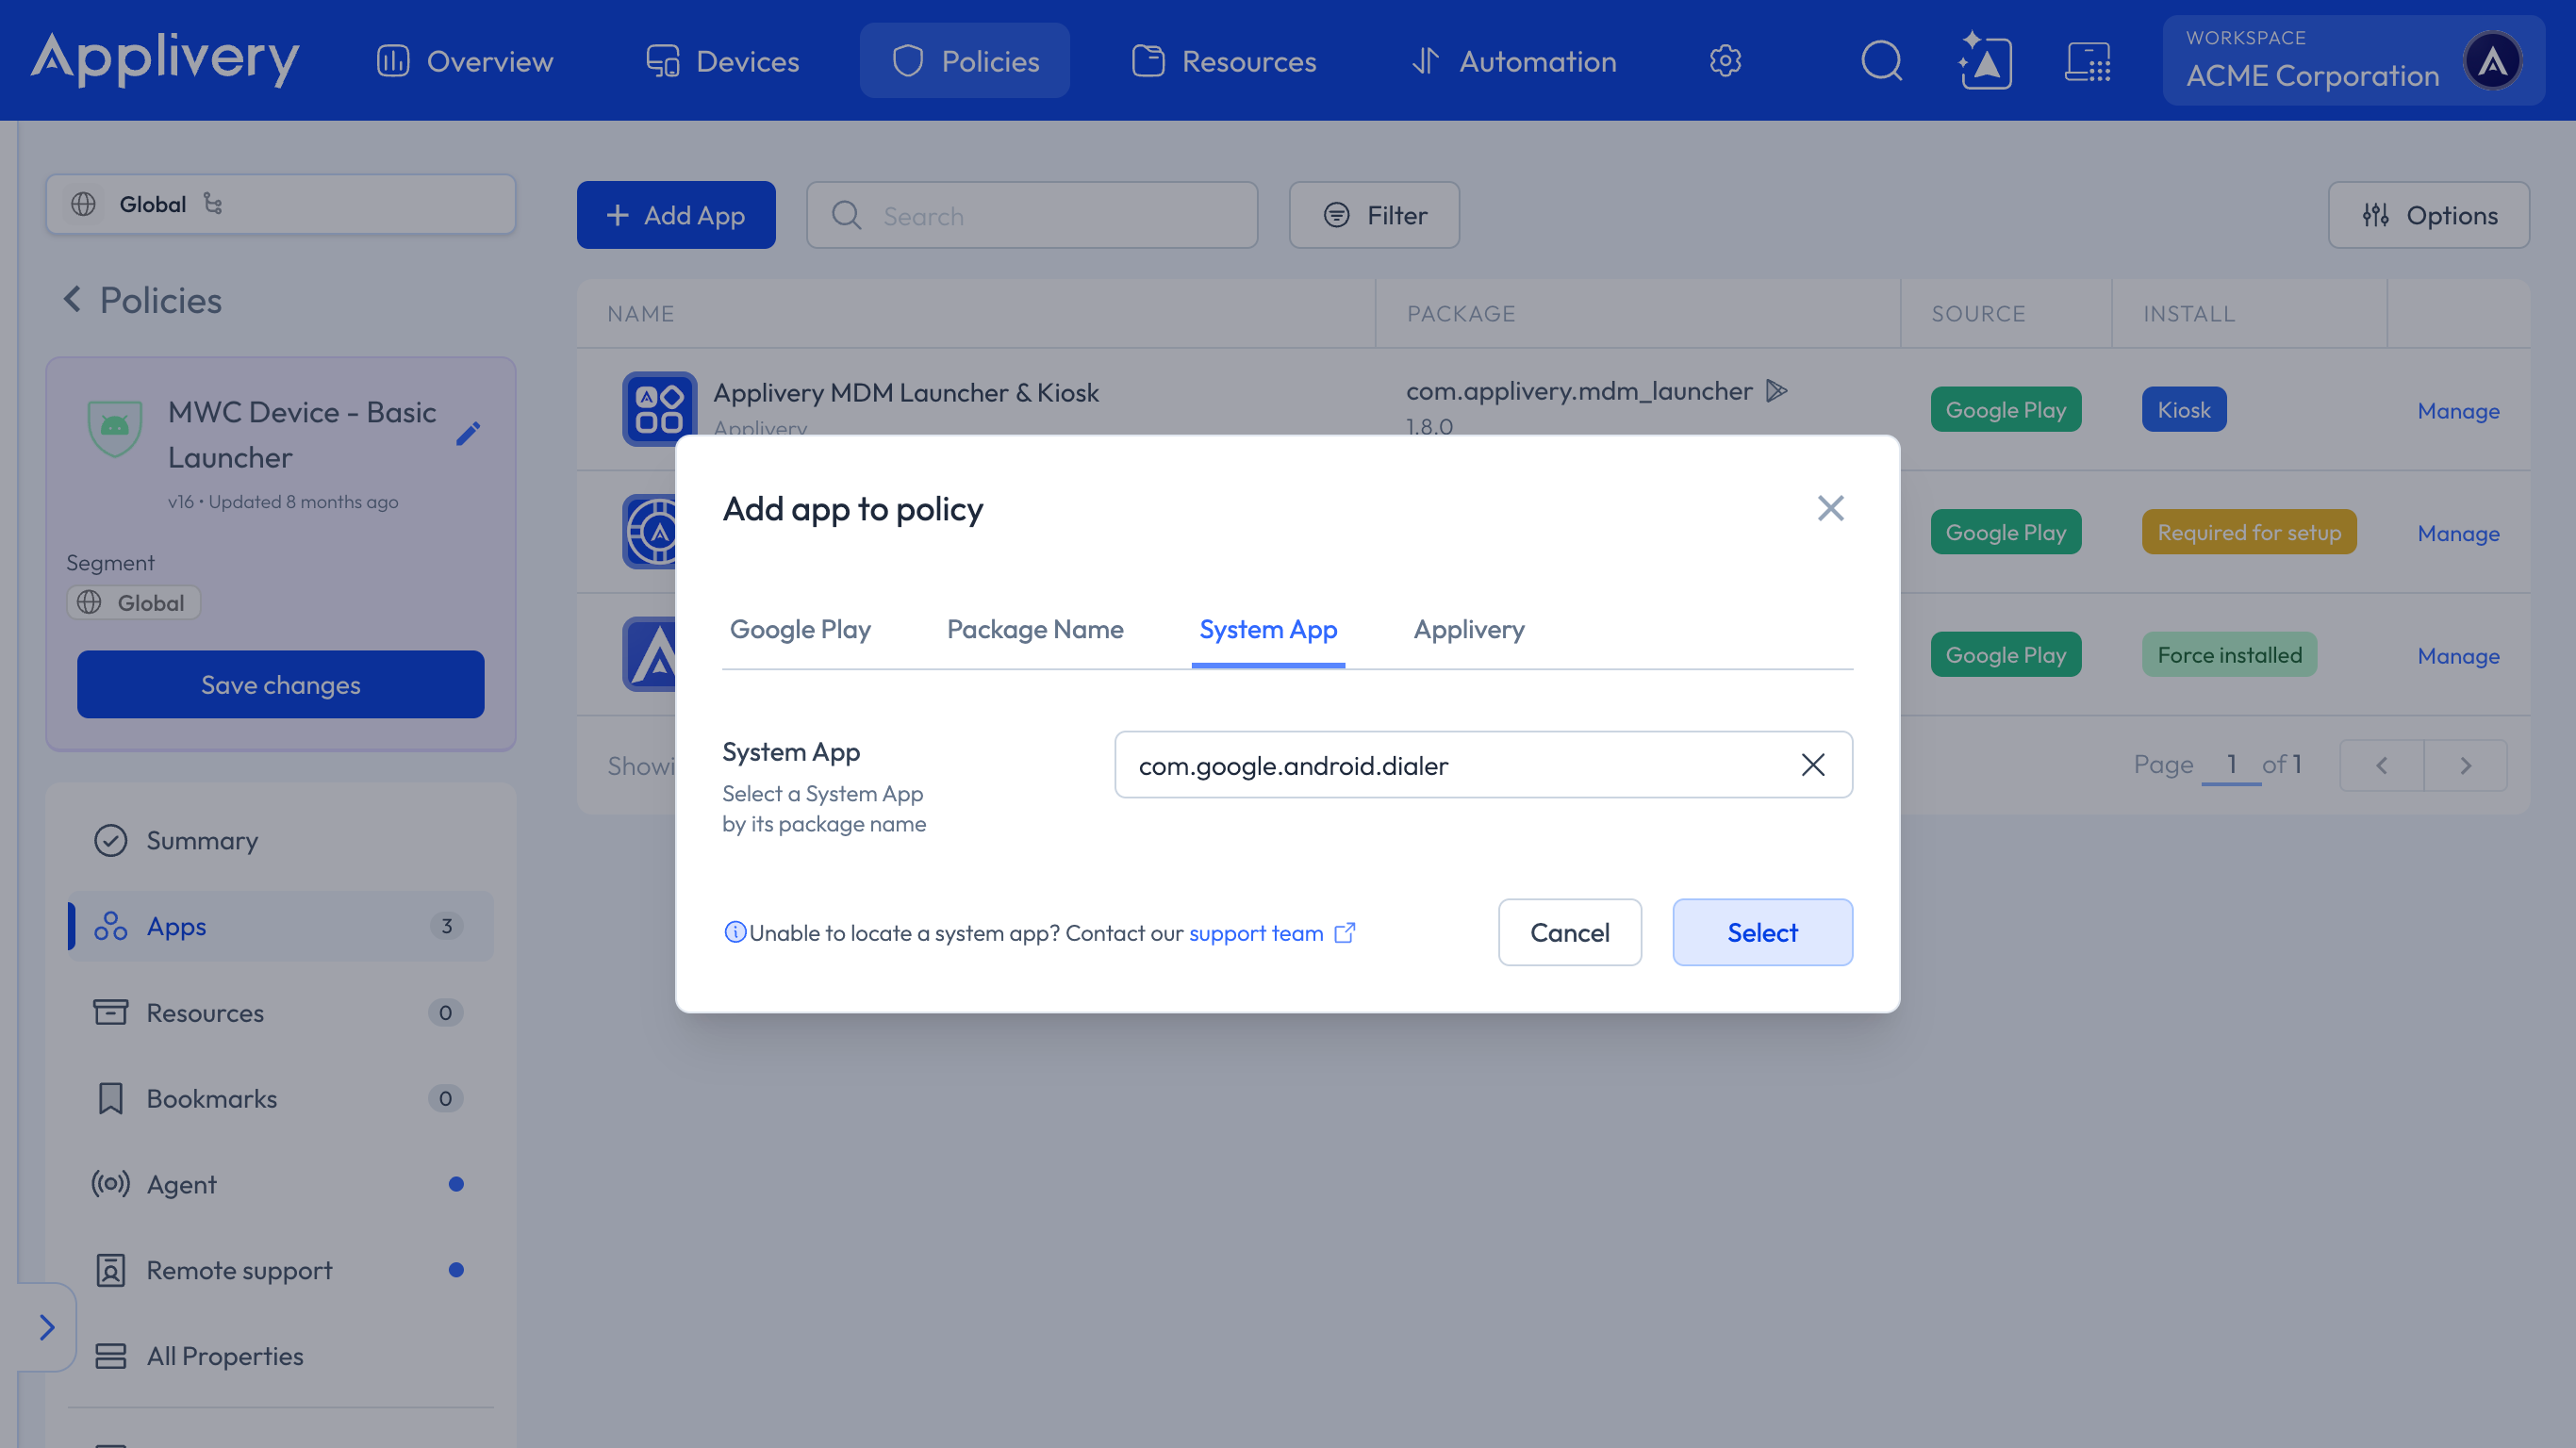This screenshot has height=1448, width=2576.
Task: Open Resources in top navigation
Action: [x=1224, y=61]
